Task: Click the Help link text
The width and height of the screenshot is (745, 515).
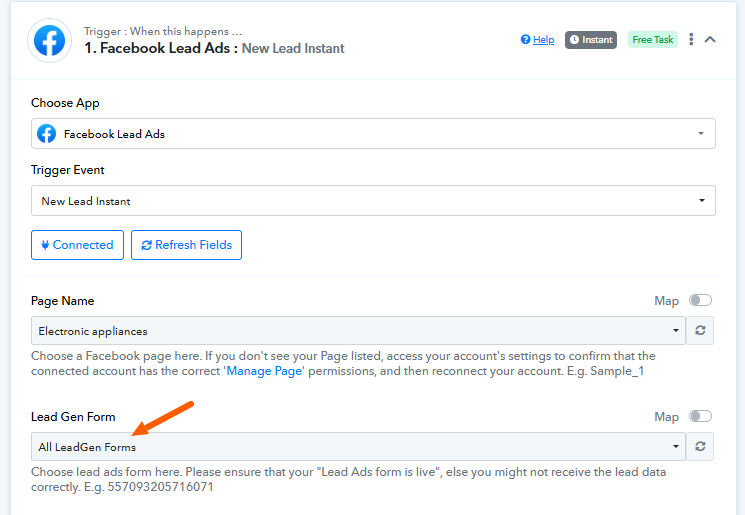Action: click(543, 40)
